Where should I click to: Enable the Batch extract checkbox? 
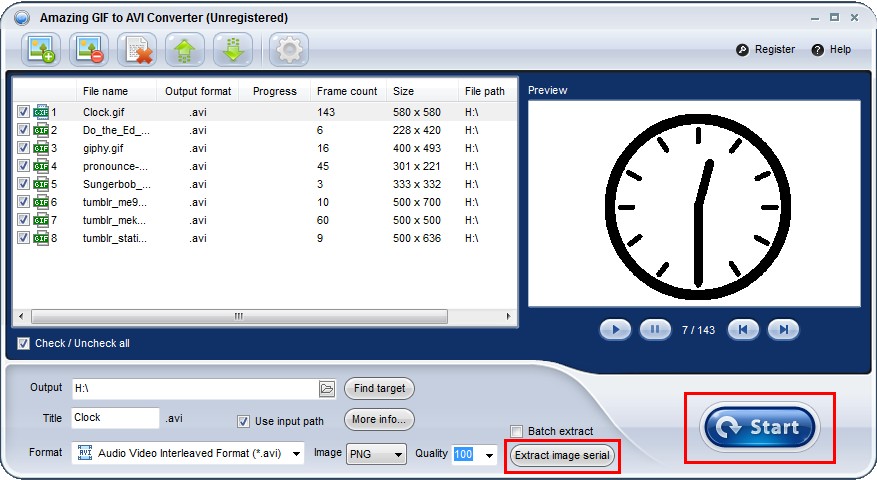517,431
